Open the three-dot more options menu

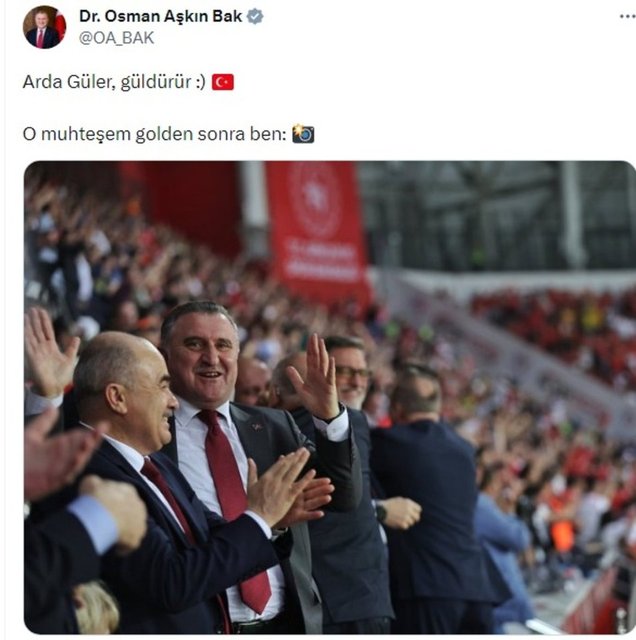[x=627, y=17]
